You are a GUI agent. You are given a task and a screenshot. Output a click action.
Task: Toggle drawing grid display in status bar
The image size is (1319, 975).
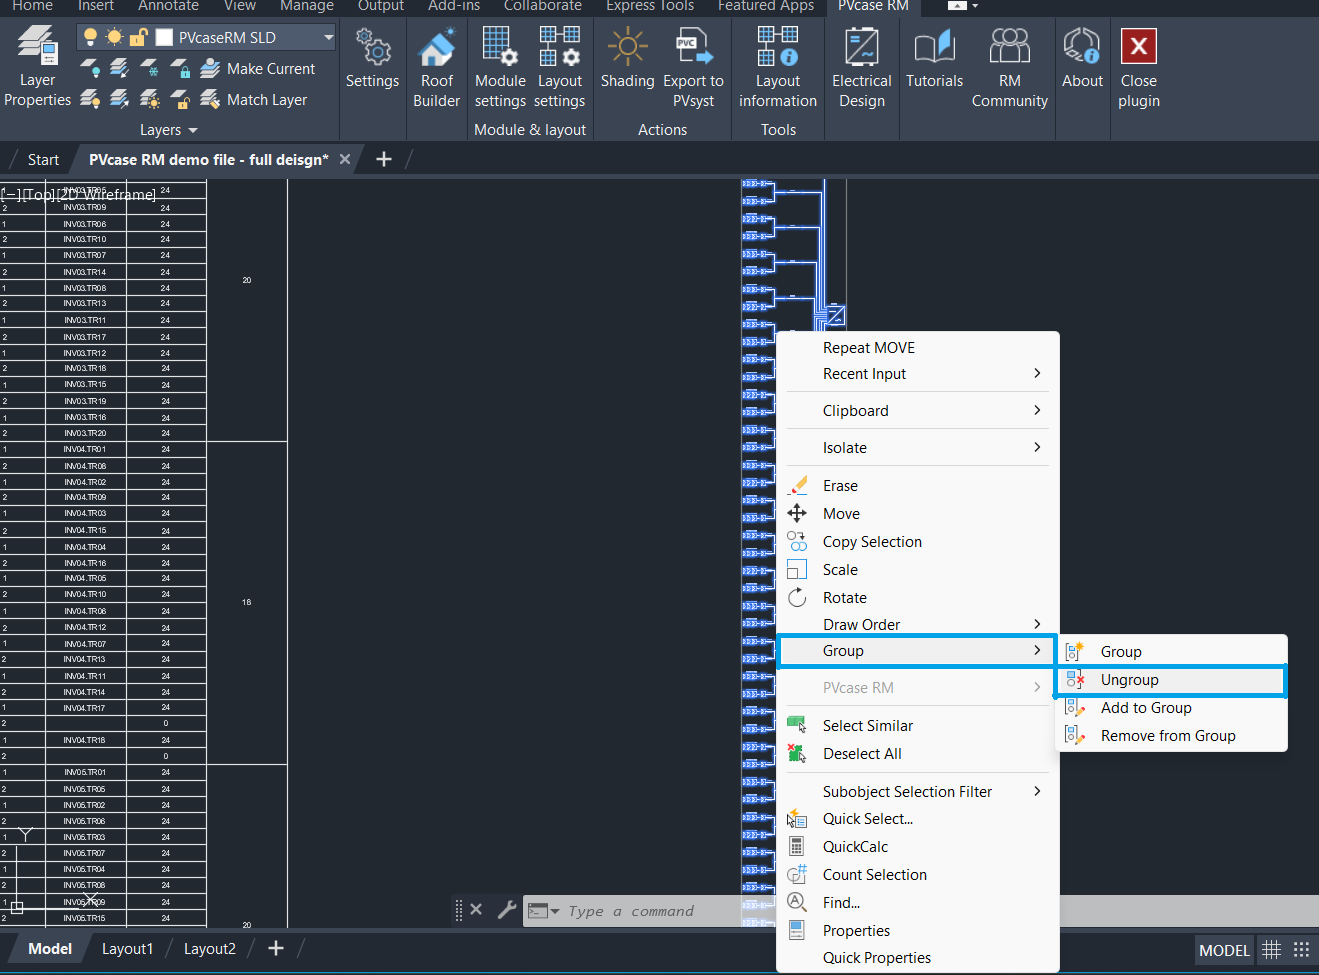click(1271, 950)
